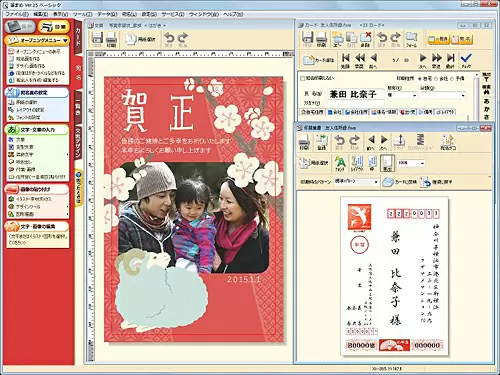The width and height of the screenshot is (500, 375).
Task: Open the font icon with green A
Action: click(340, 163)
